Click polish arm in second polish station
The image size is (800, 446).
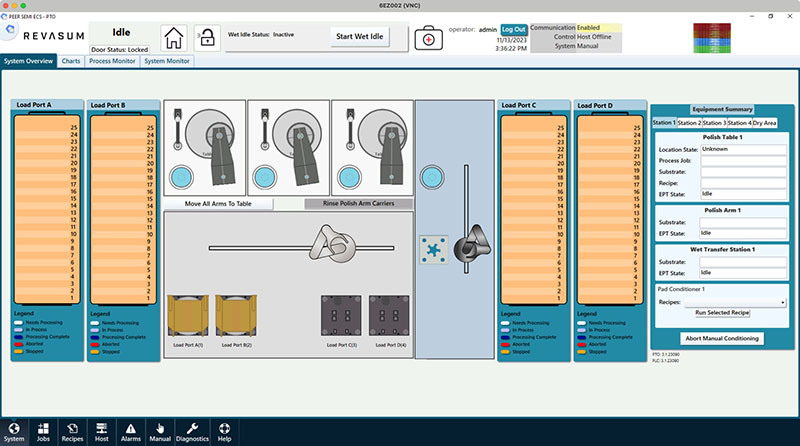[304, 155]
